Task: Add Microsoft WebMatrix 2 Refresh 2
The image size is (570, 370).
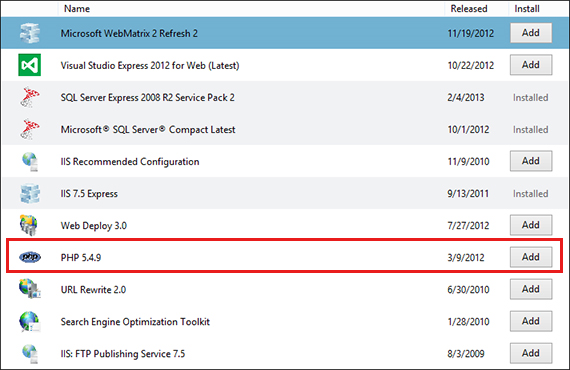Action: coord(531,33)
